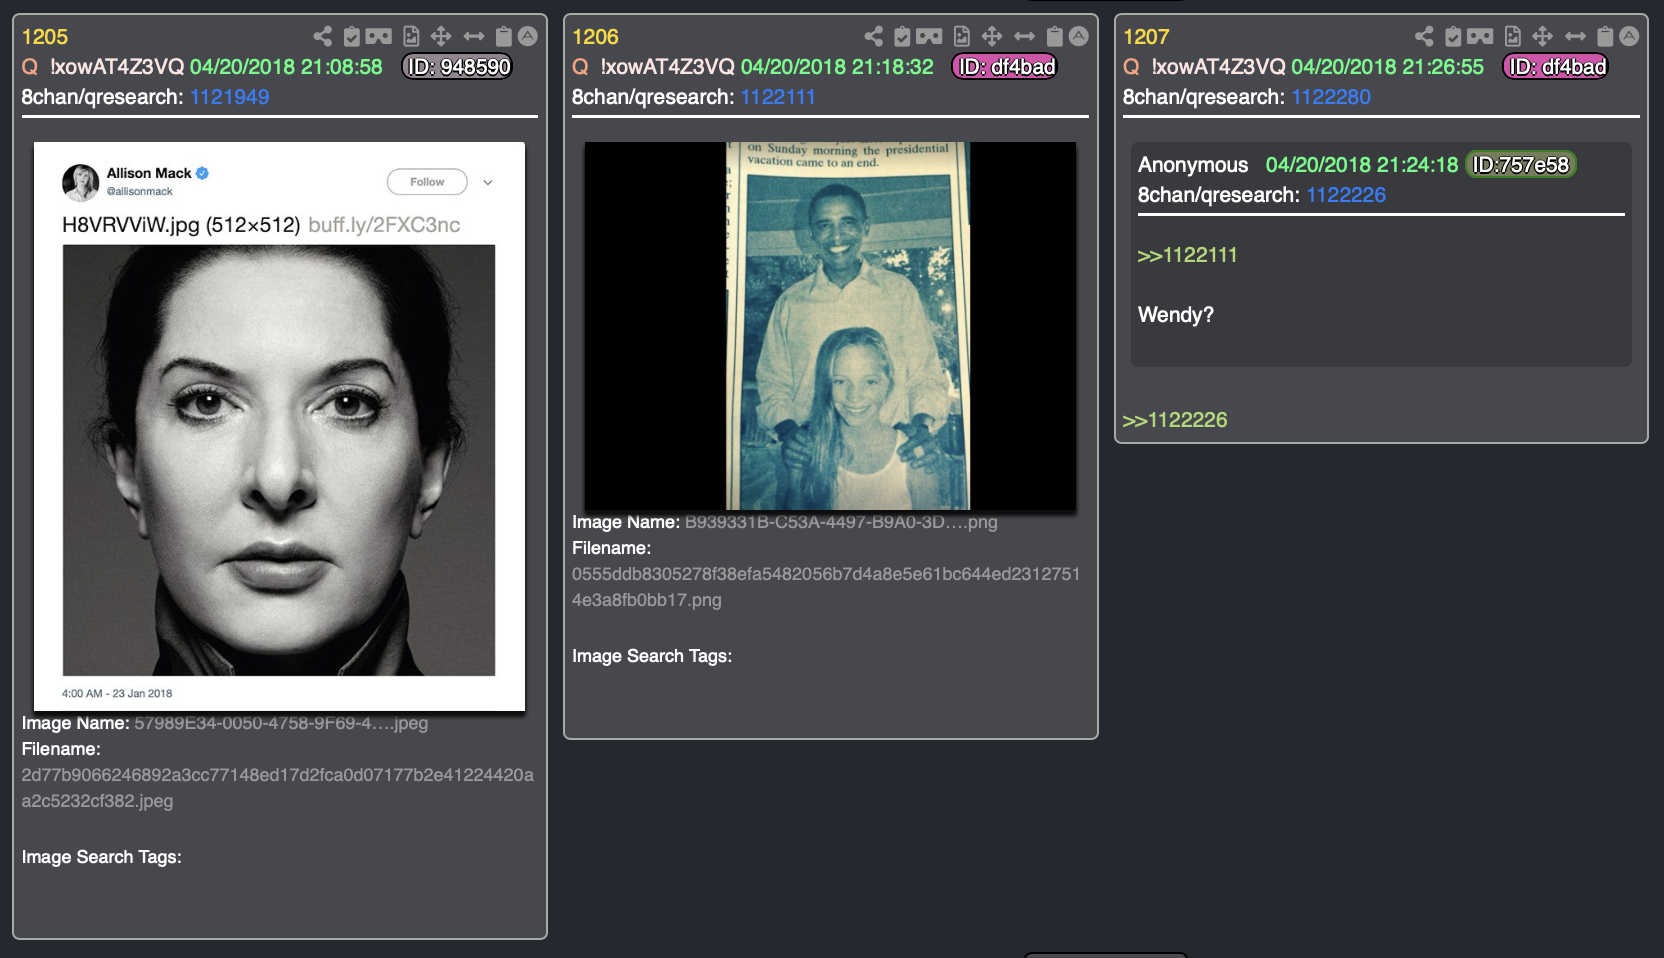Follow the >>1122111 quote reference
Image resolution: width=1664 pixels, height=958 pixels.
click(x=1187, y=255)
